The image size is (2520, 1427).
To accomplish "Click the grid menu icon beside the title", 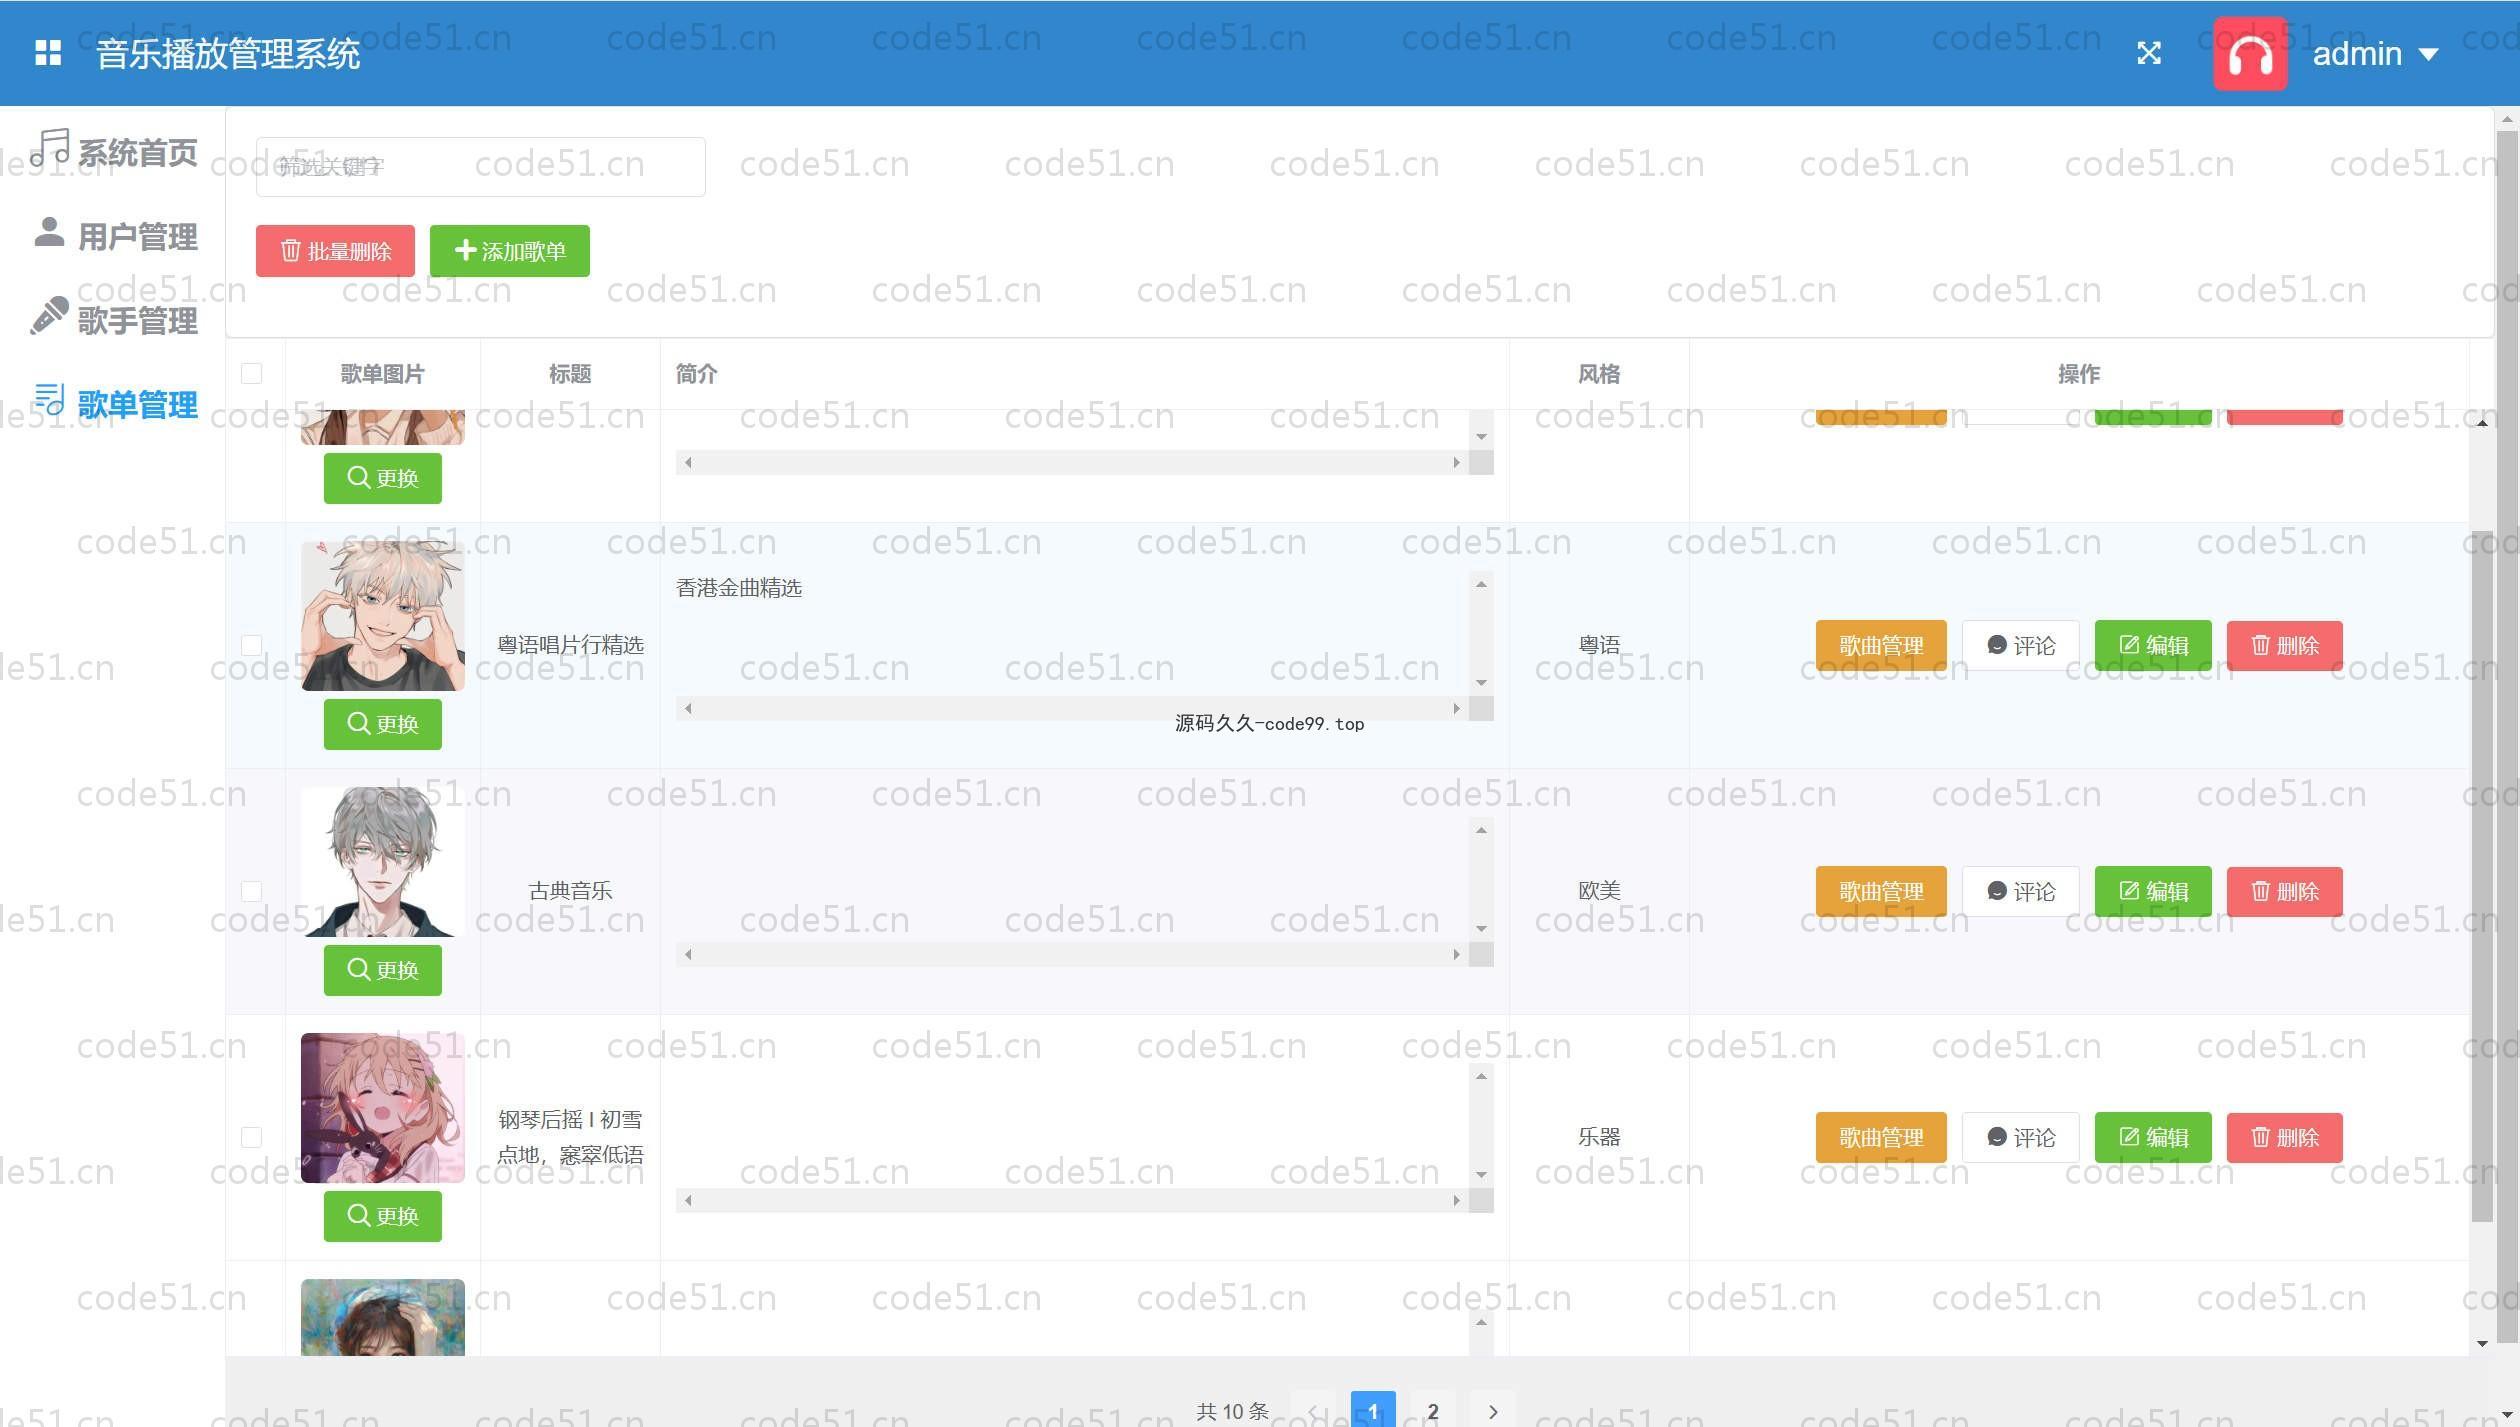I will (48, 53).
